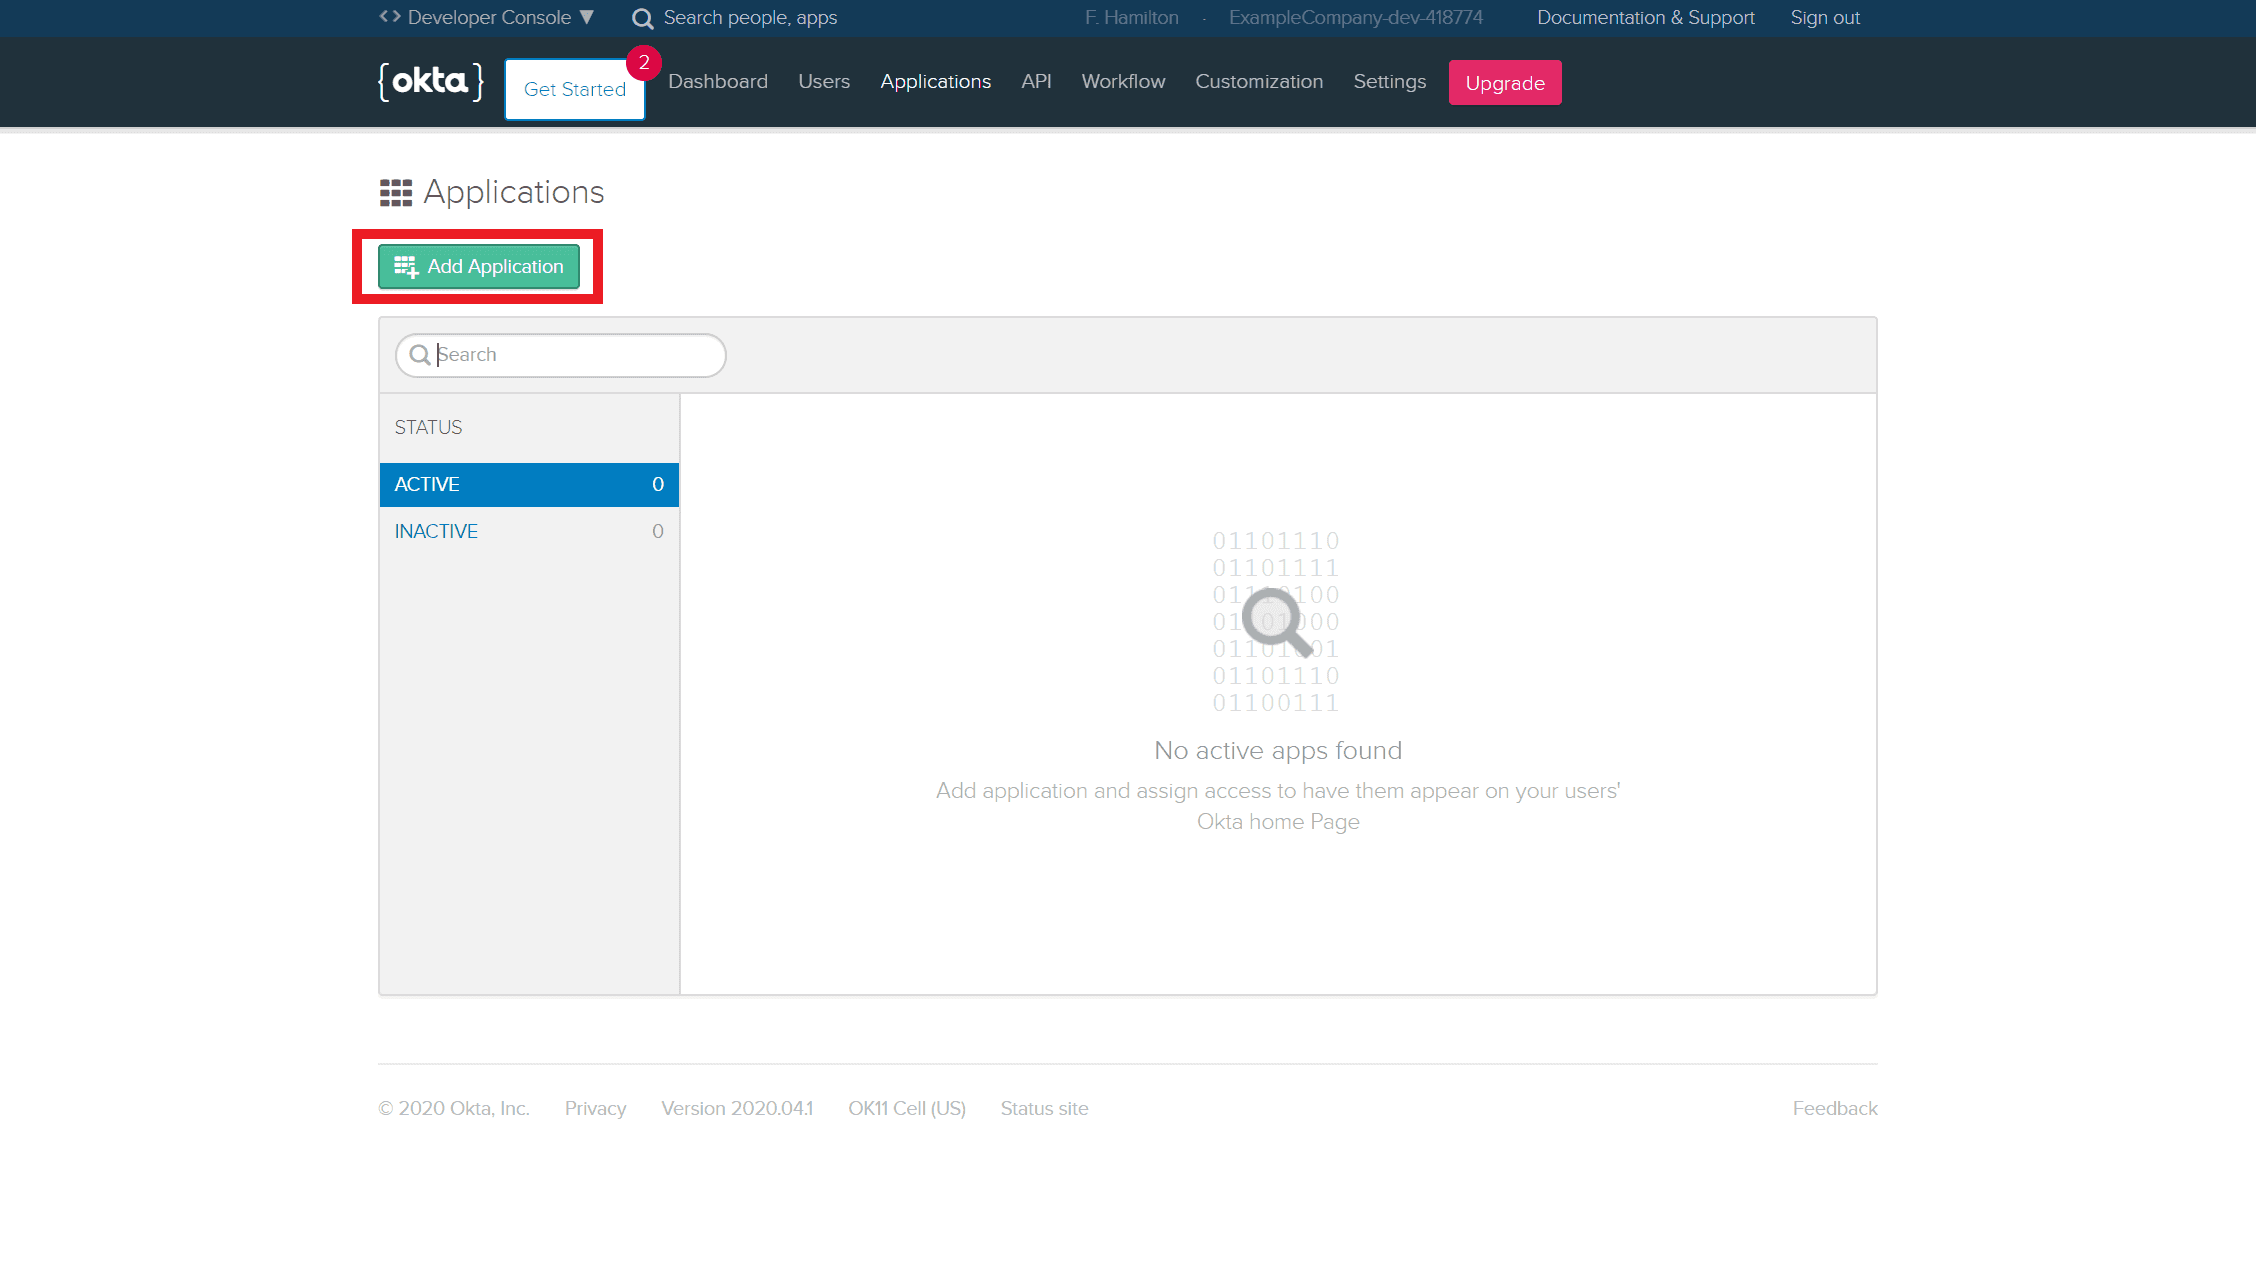This screenshot has height=1288, width=2256.
Task: Open the Status site footer link
Action: [x=1044, y=1108]
